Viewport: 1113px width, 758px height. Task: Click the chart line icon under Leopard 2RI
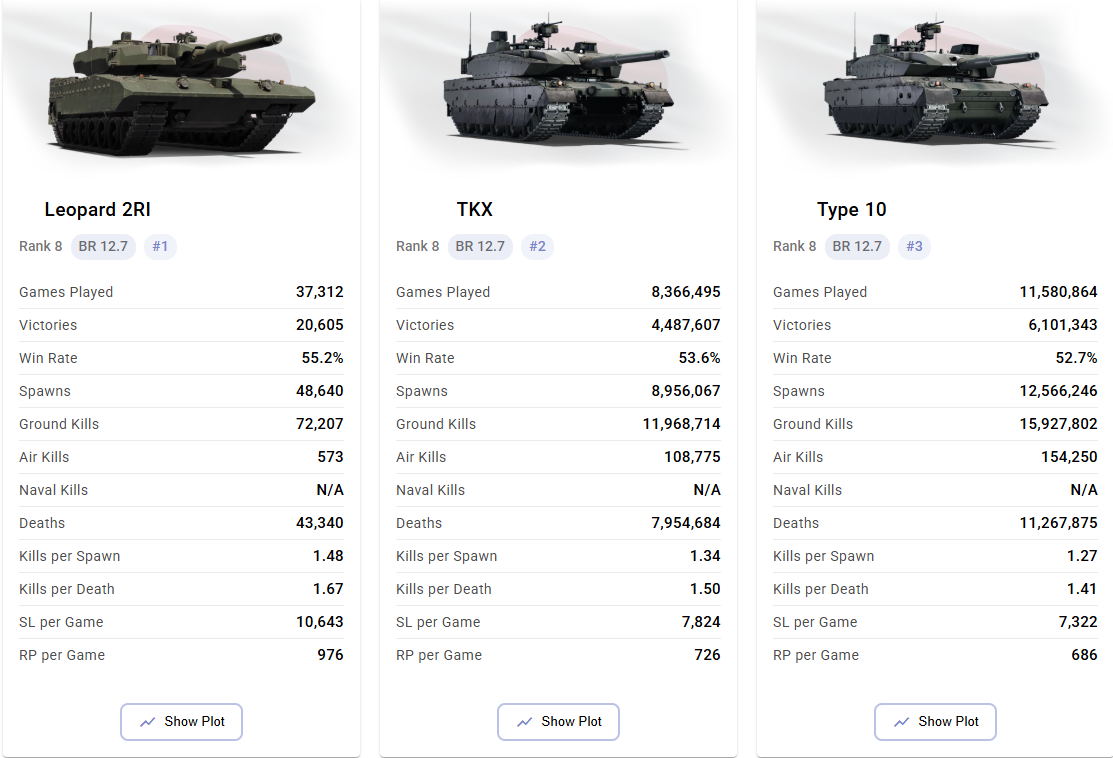148,722
